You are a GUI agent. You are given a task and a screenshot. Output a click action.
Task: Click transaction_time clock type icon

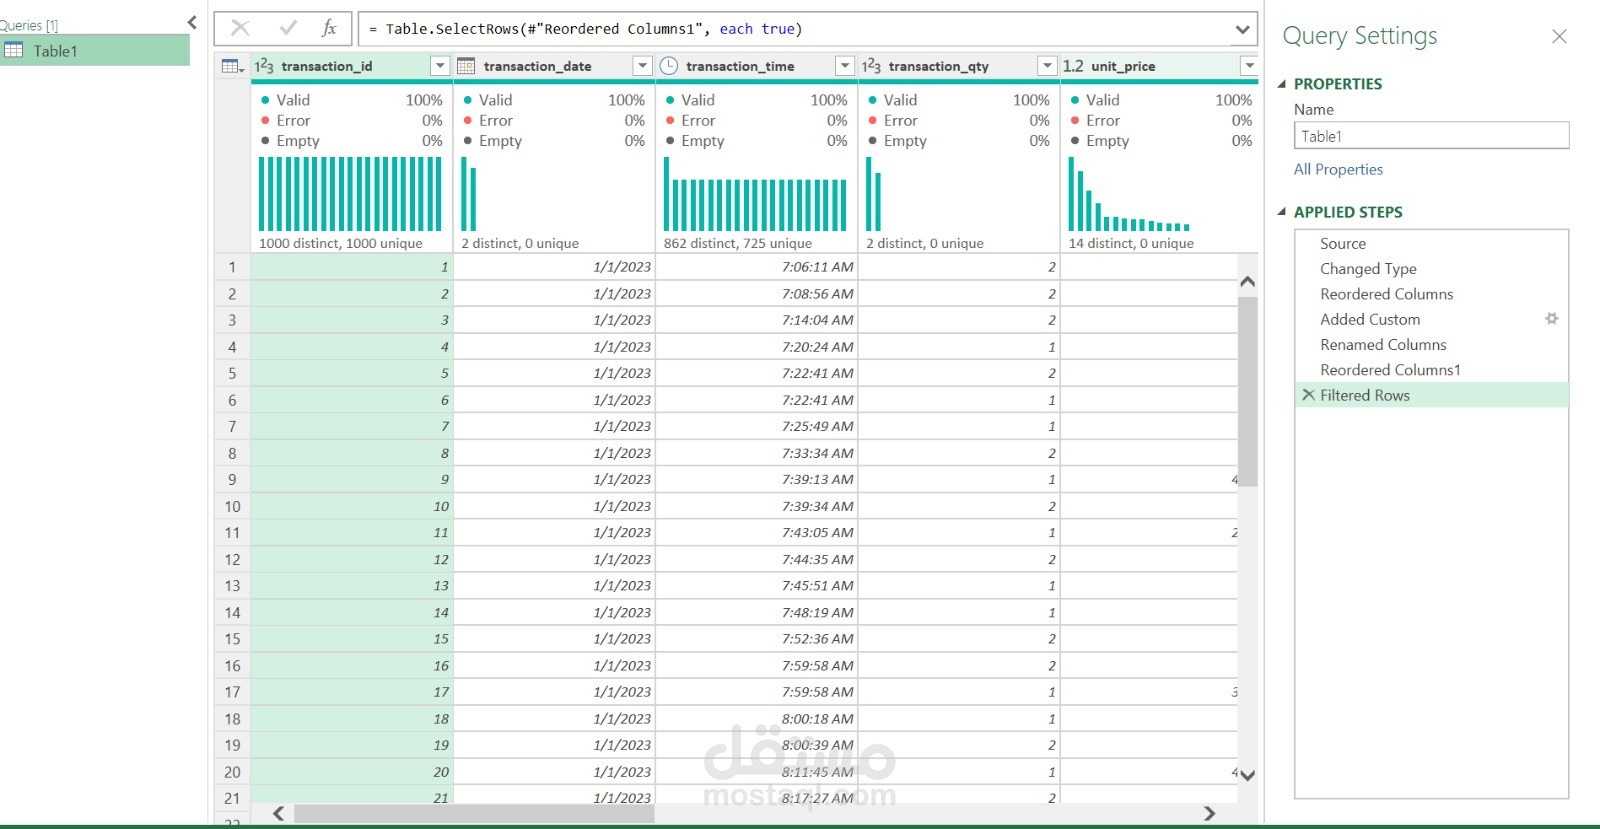tap(669, 66)
